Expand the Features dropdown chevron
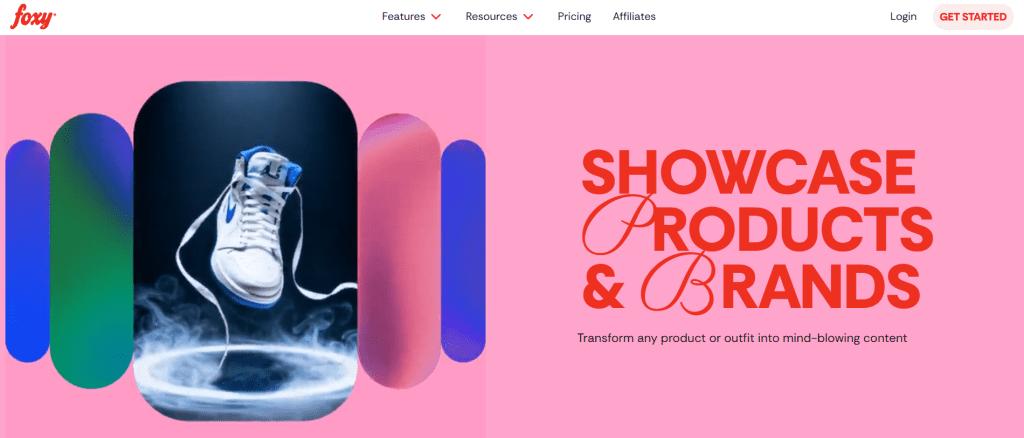The image size is (1024, 438). coord(436,17)
